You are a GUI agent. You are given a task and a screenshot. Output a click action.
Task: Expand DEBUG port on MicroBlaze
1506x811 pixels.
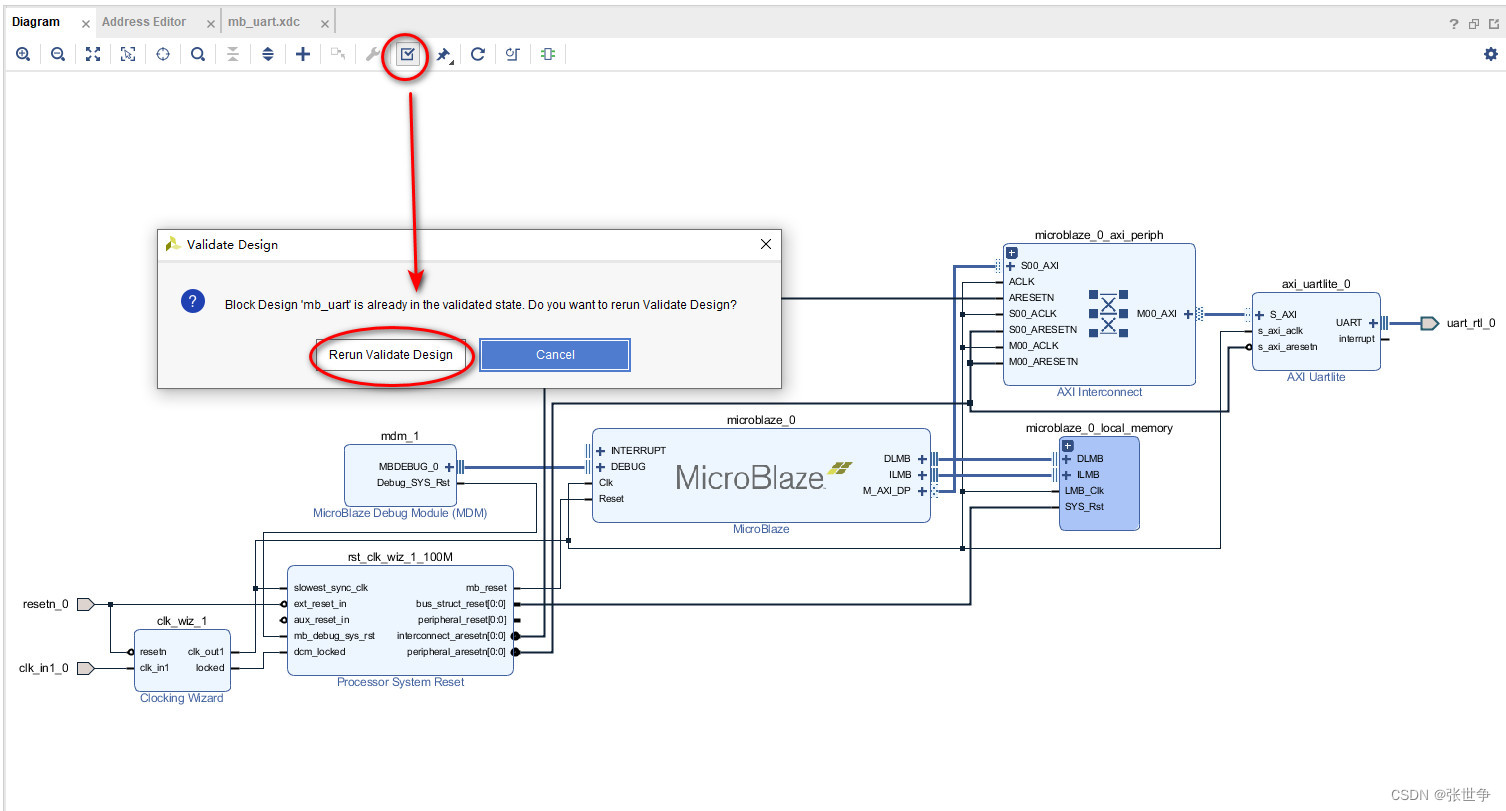point(600,467)
